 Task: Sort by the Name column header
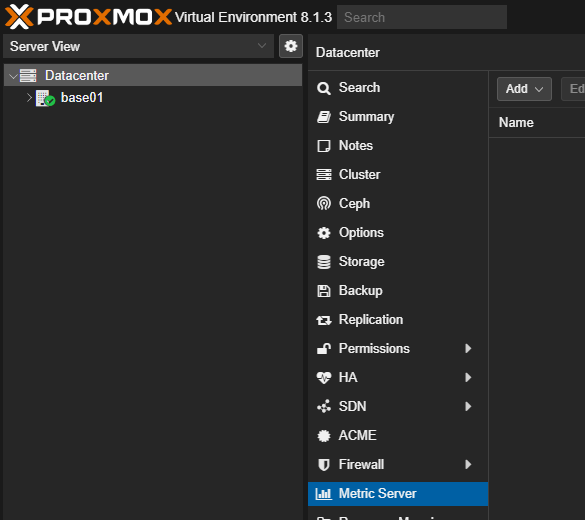point(516,122)
